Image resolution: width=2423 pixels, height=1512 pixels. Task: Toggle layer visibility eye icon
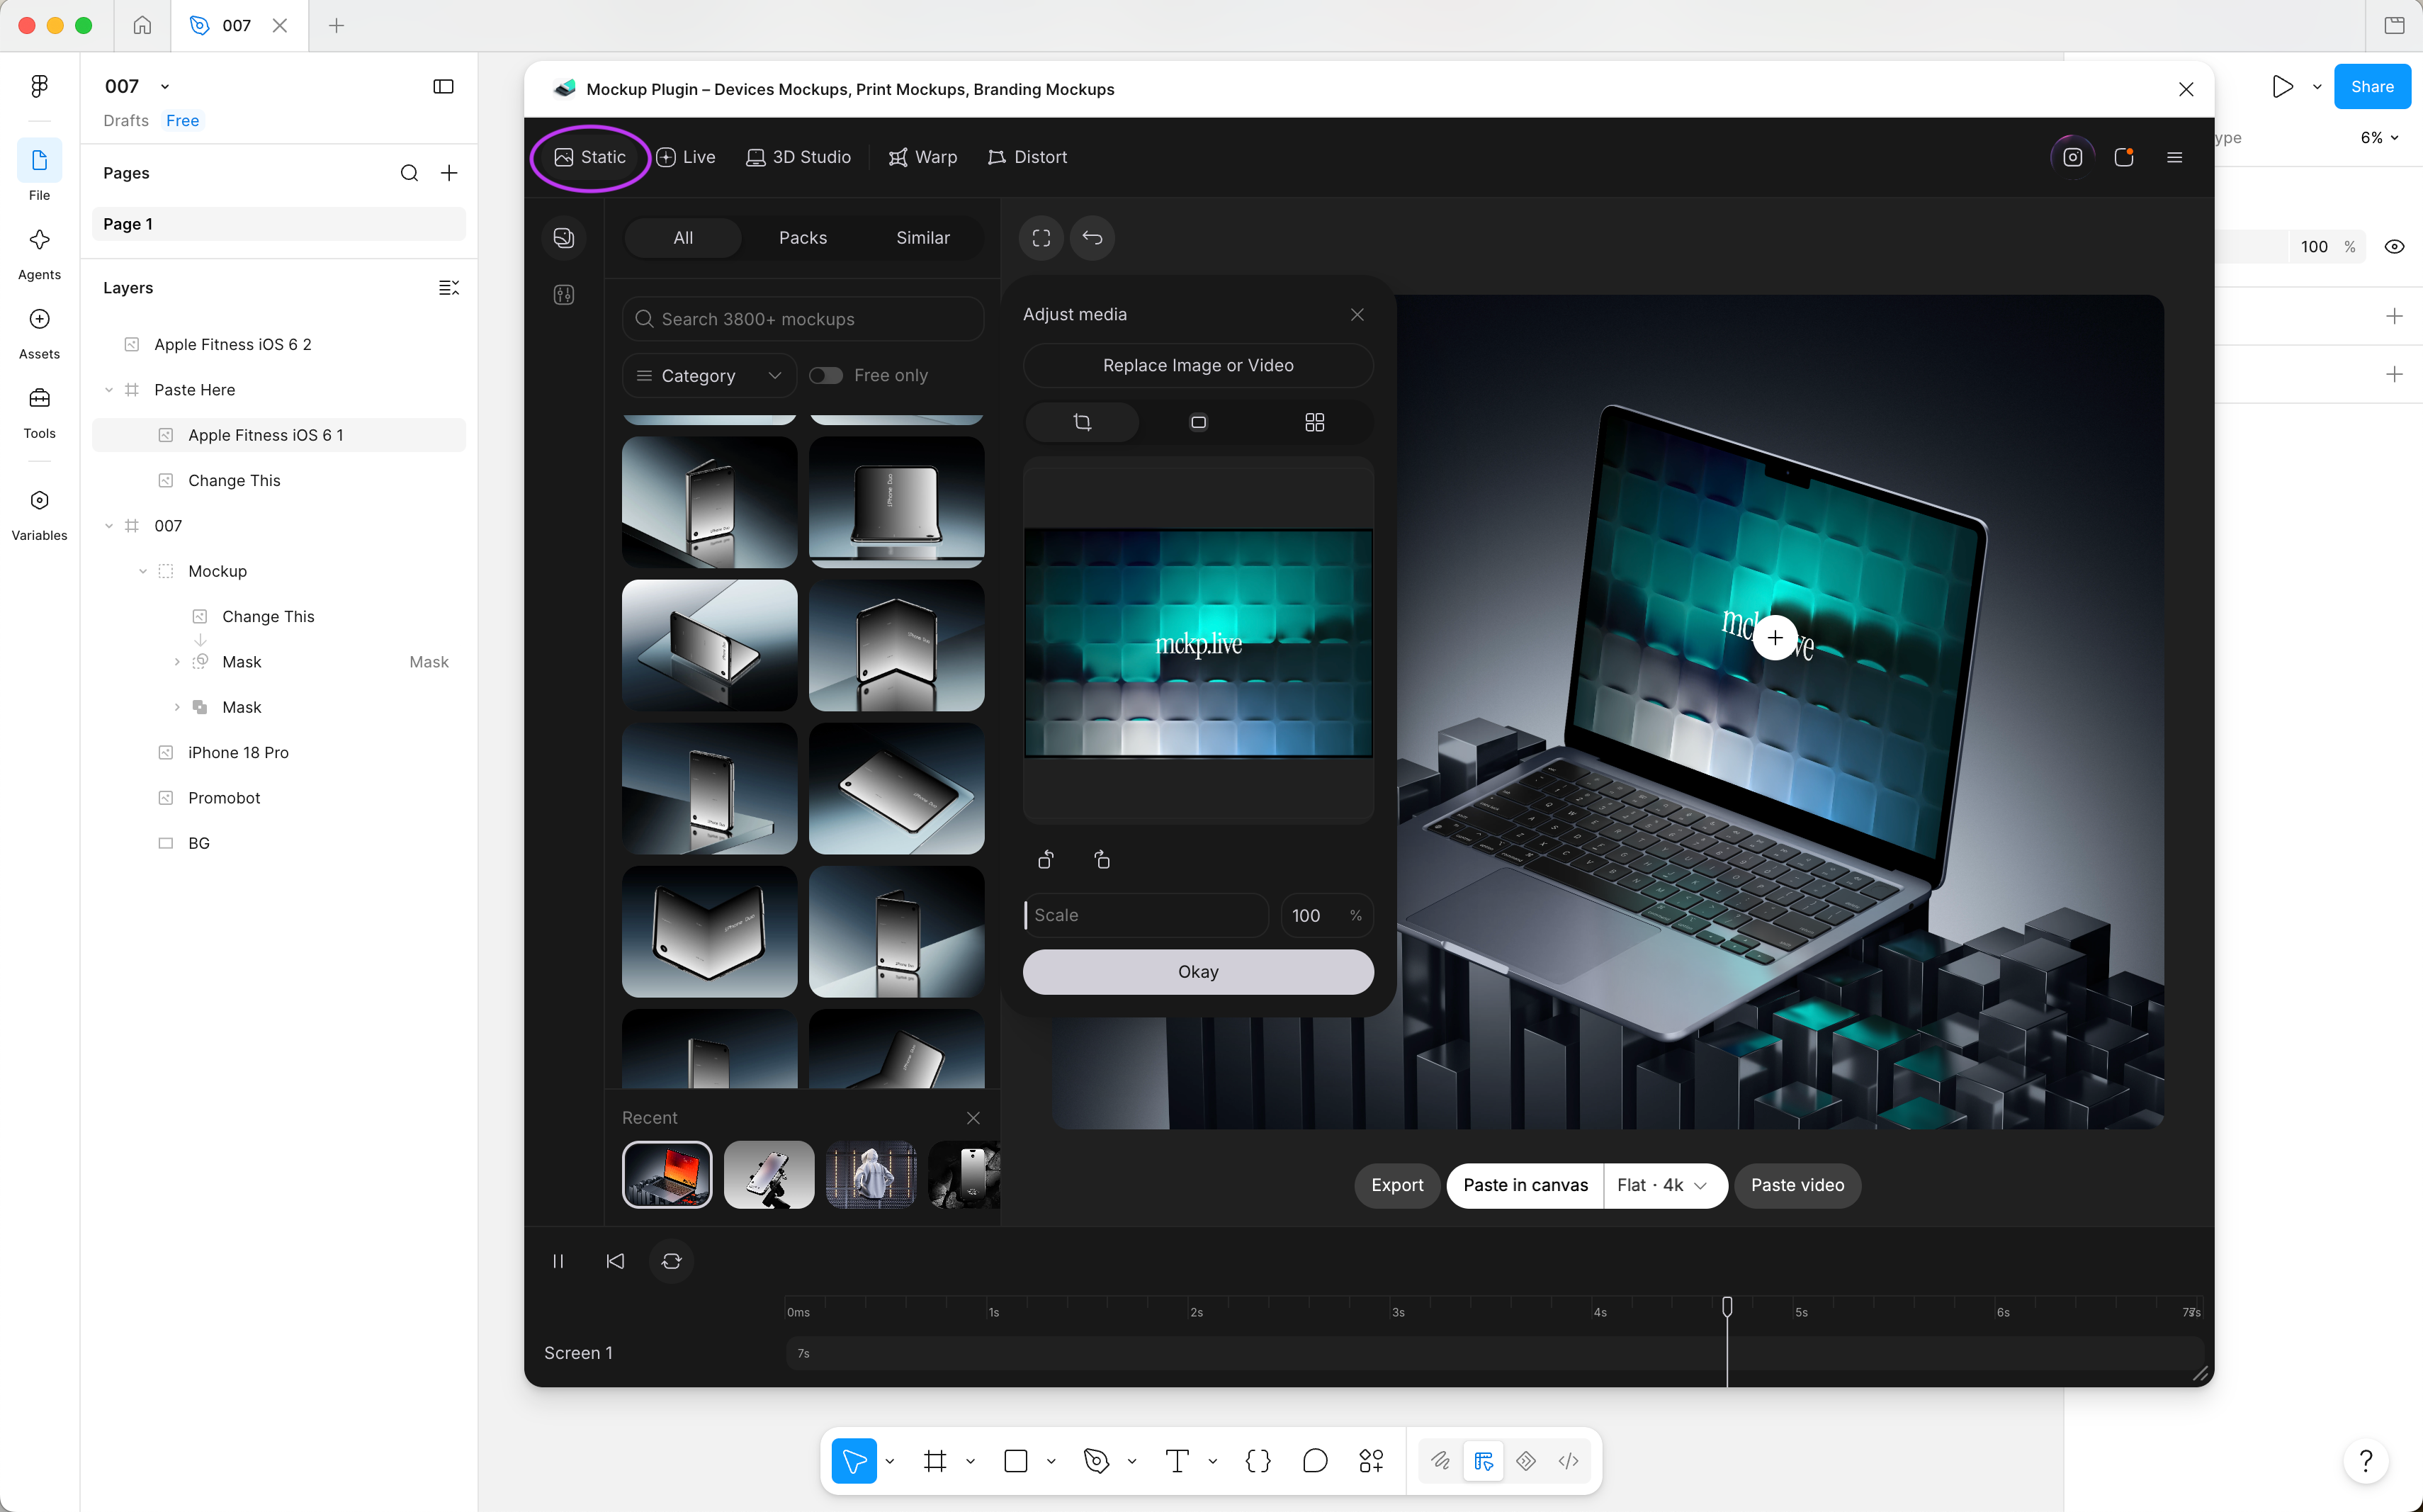click(2394, 247)
